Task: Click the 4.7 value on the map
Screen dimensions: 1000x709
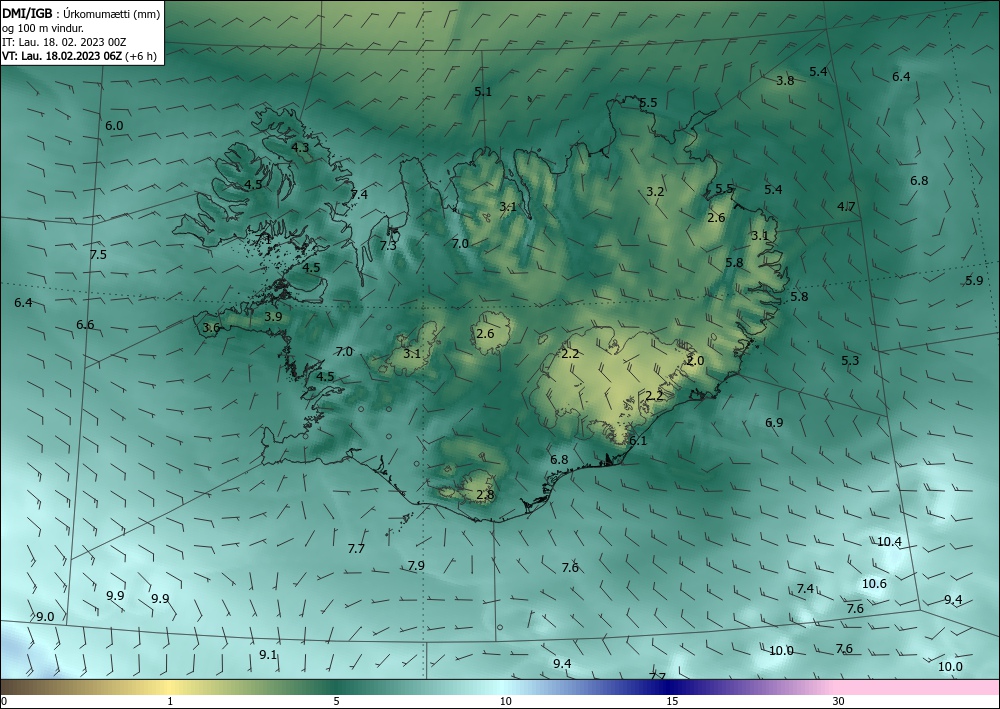Action: point(846,207)
